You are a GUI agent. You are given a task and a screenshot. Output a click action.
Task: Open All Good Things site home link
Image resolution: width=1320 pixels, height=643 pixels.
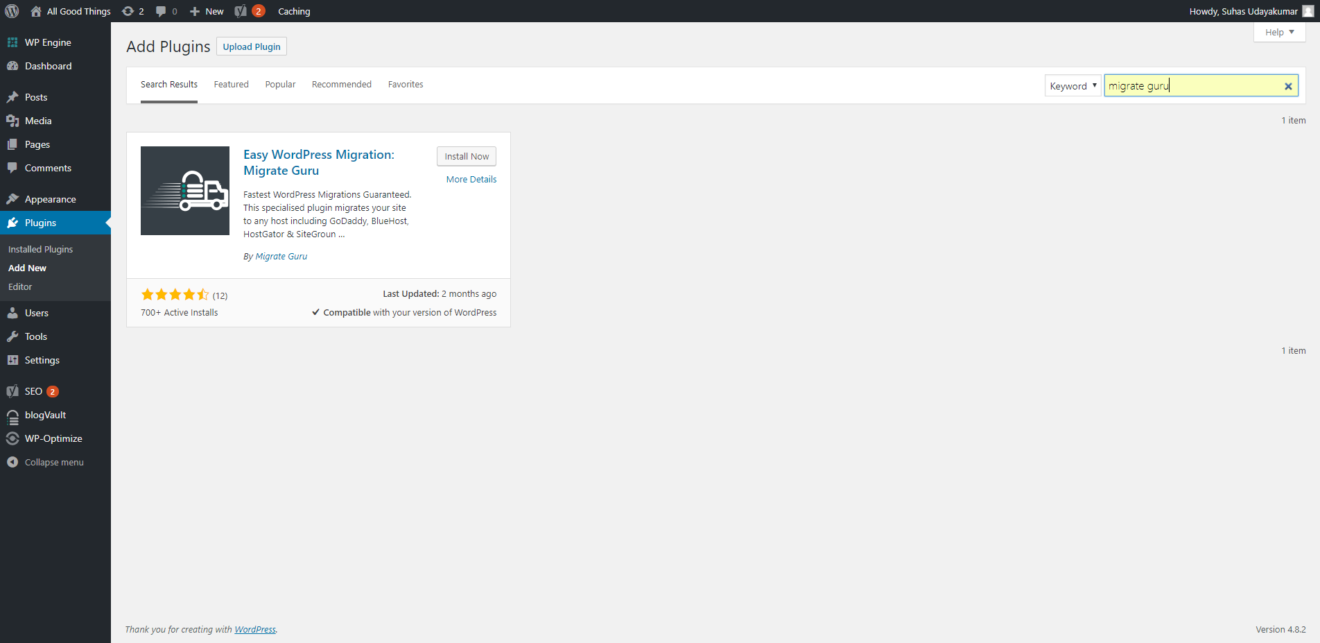tap(71, 11)
